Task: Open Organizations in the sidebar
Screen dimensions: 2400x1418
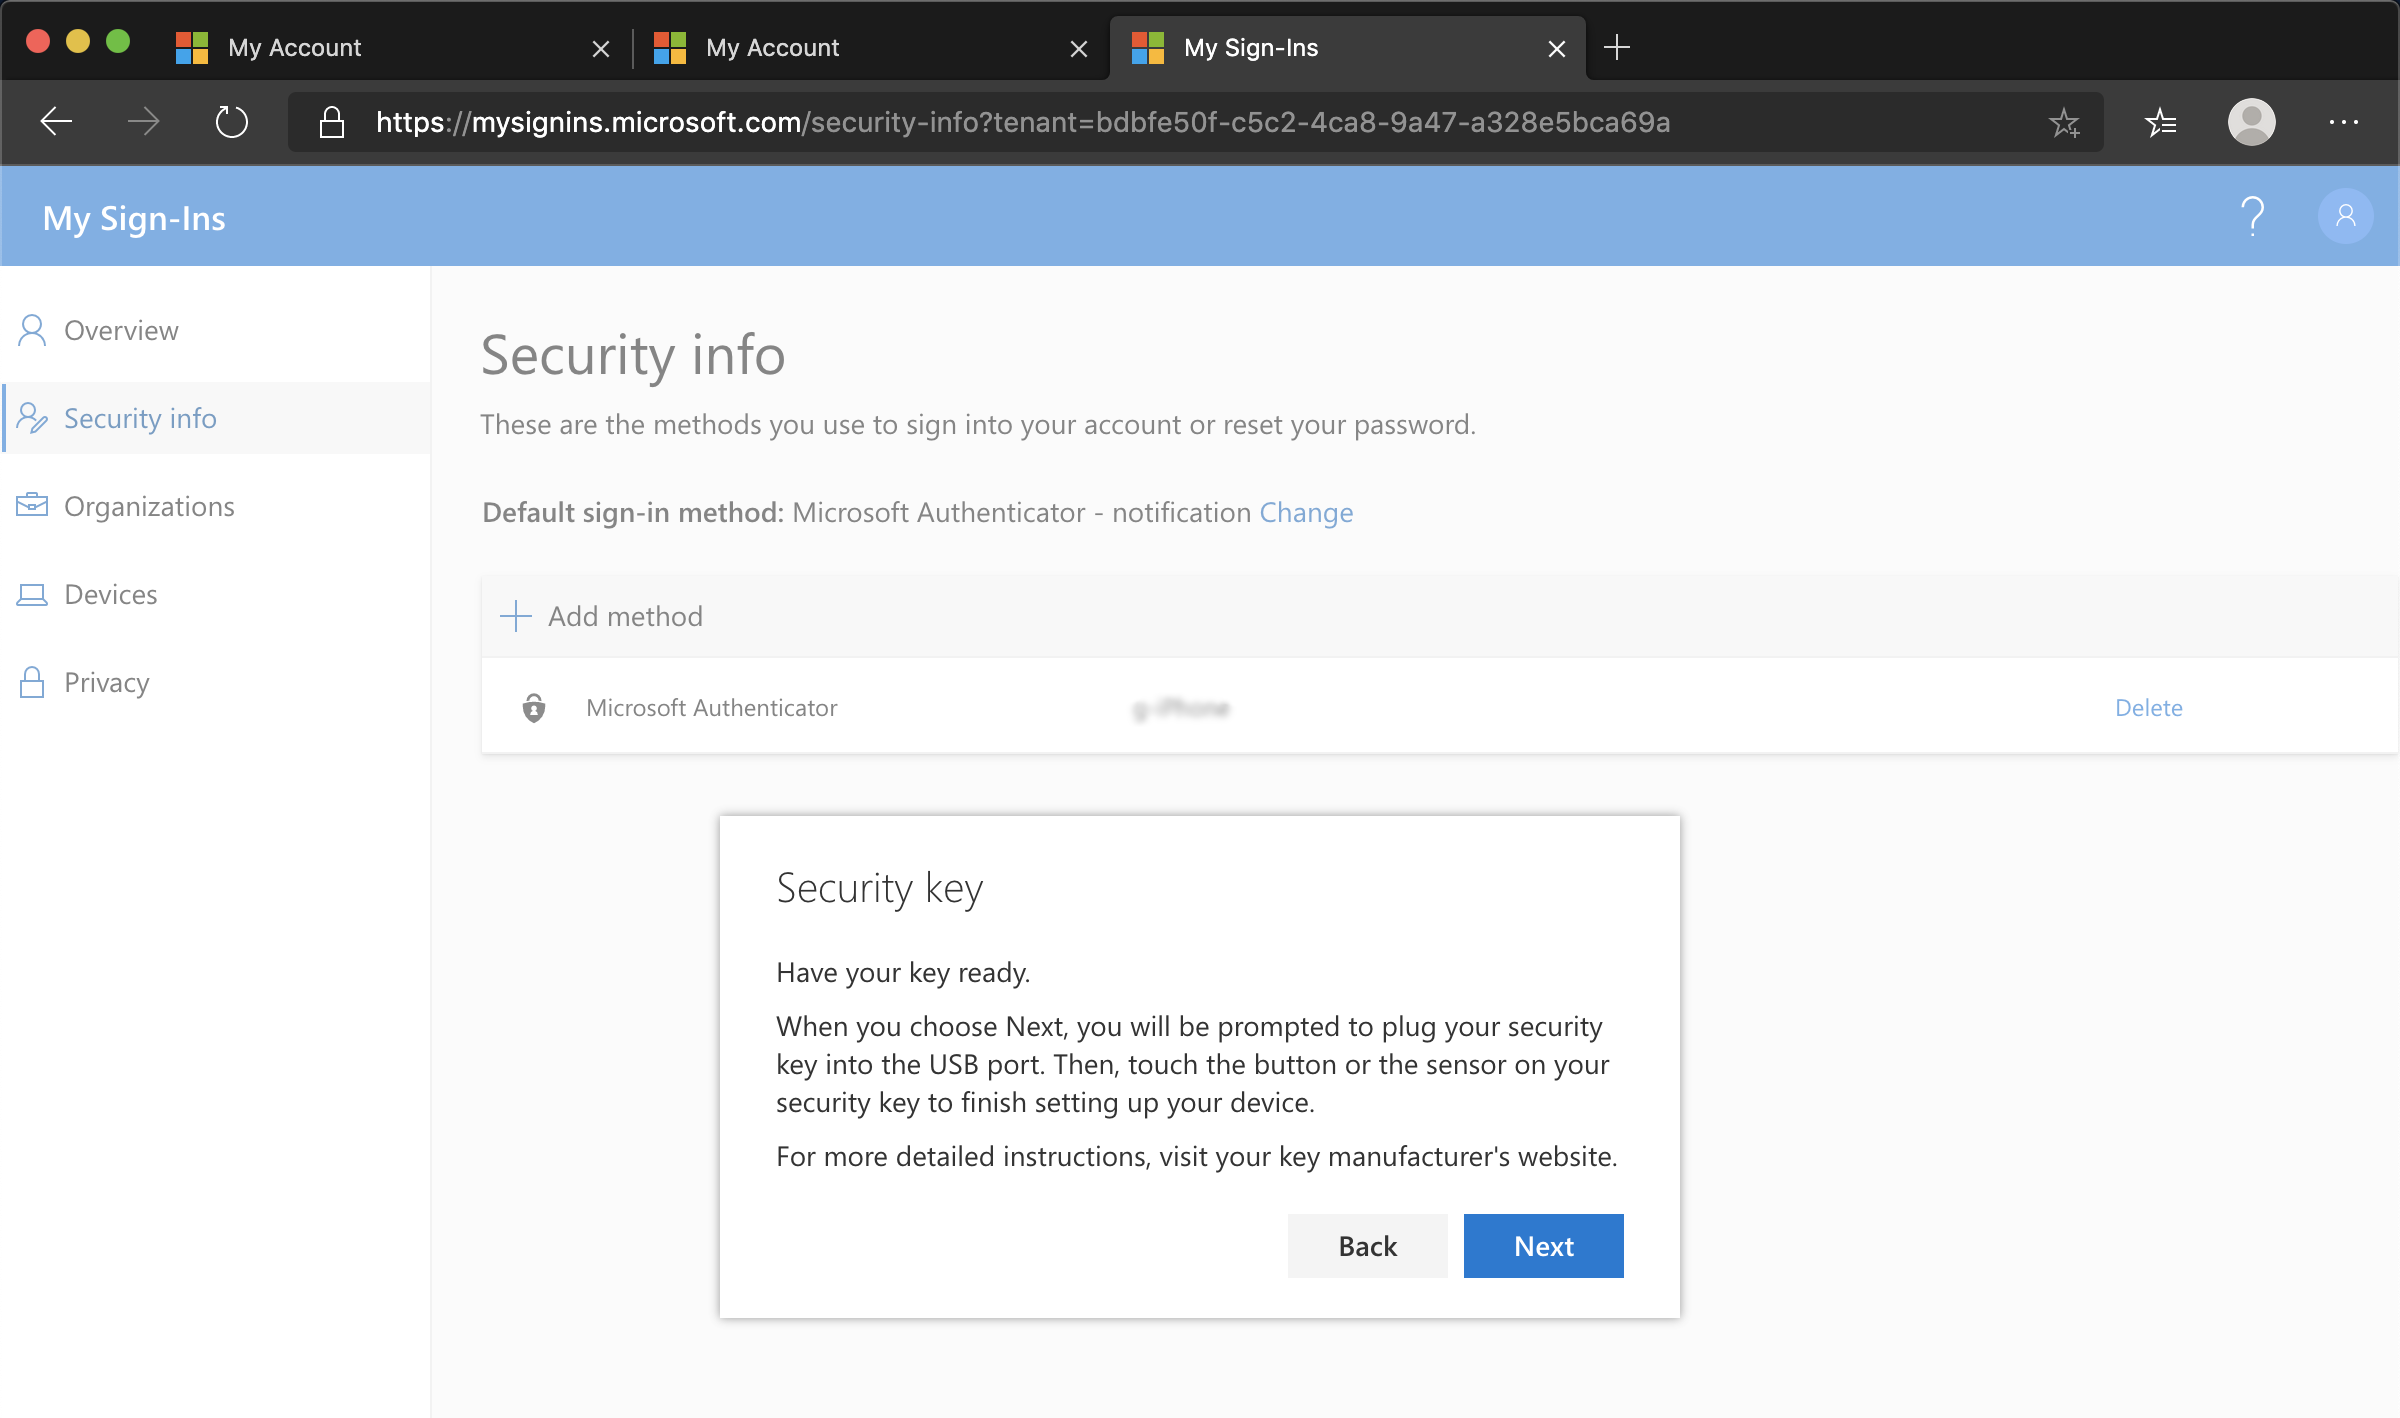Action: pyautogui.click(x=216, y=506)
